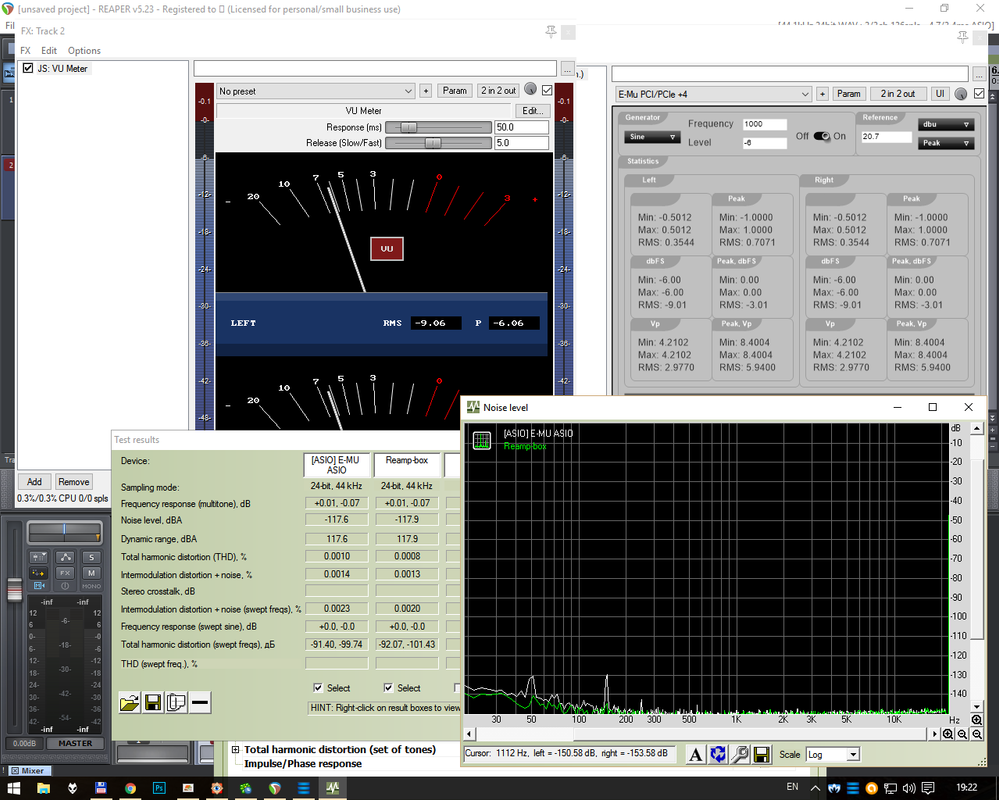This screenshot has width=999, height=800.
Task: Open the Scale Log dropdown
Action: coord(833,755)
